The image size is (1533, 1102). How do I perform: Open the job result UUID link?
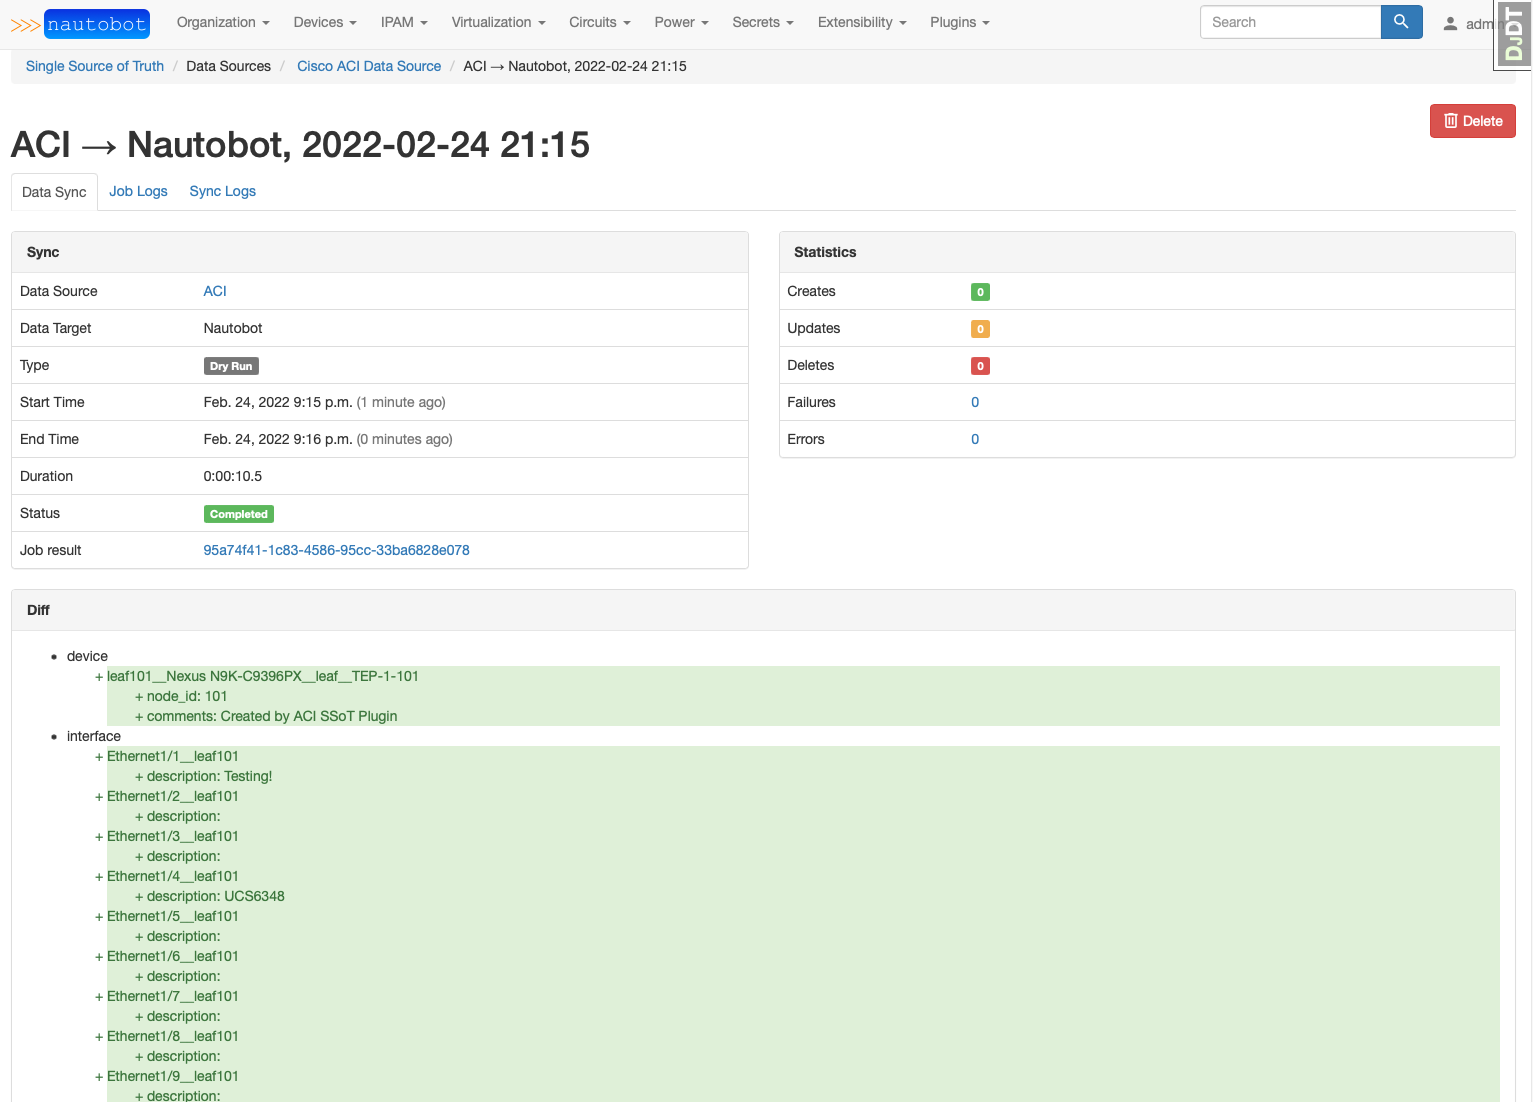tap(336, 550)
